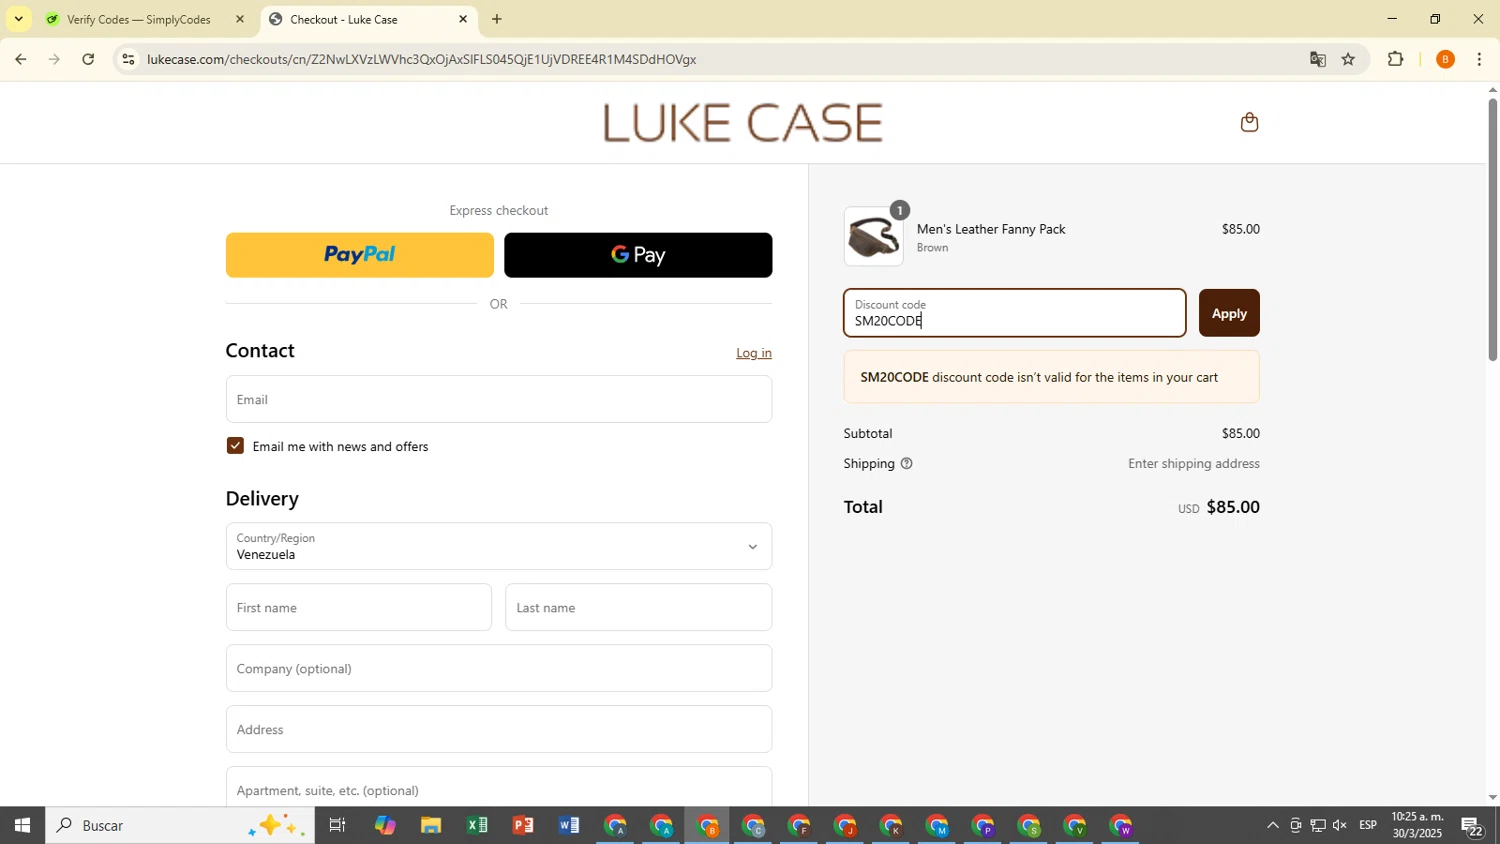This screenshot has width=1500, height=844.
Task: Click the Apartment, suite field
Action: click(499, 787)
